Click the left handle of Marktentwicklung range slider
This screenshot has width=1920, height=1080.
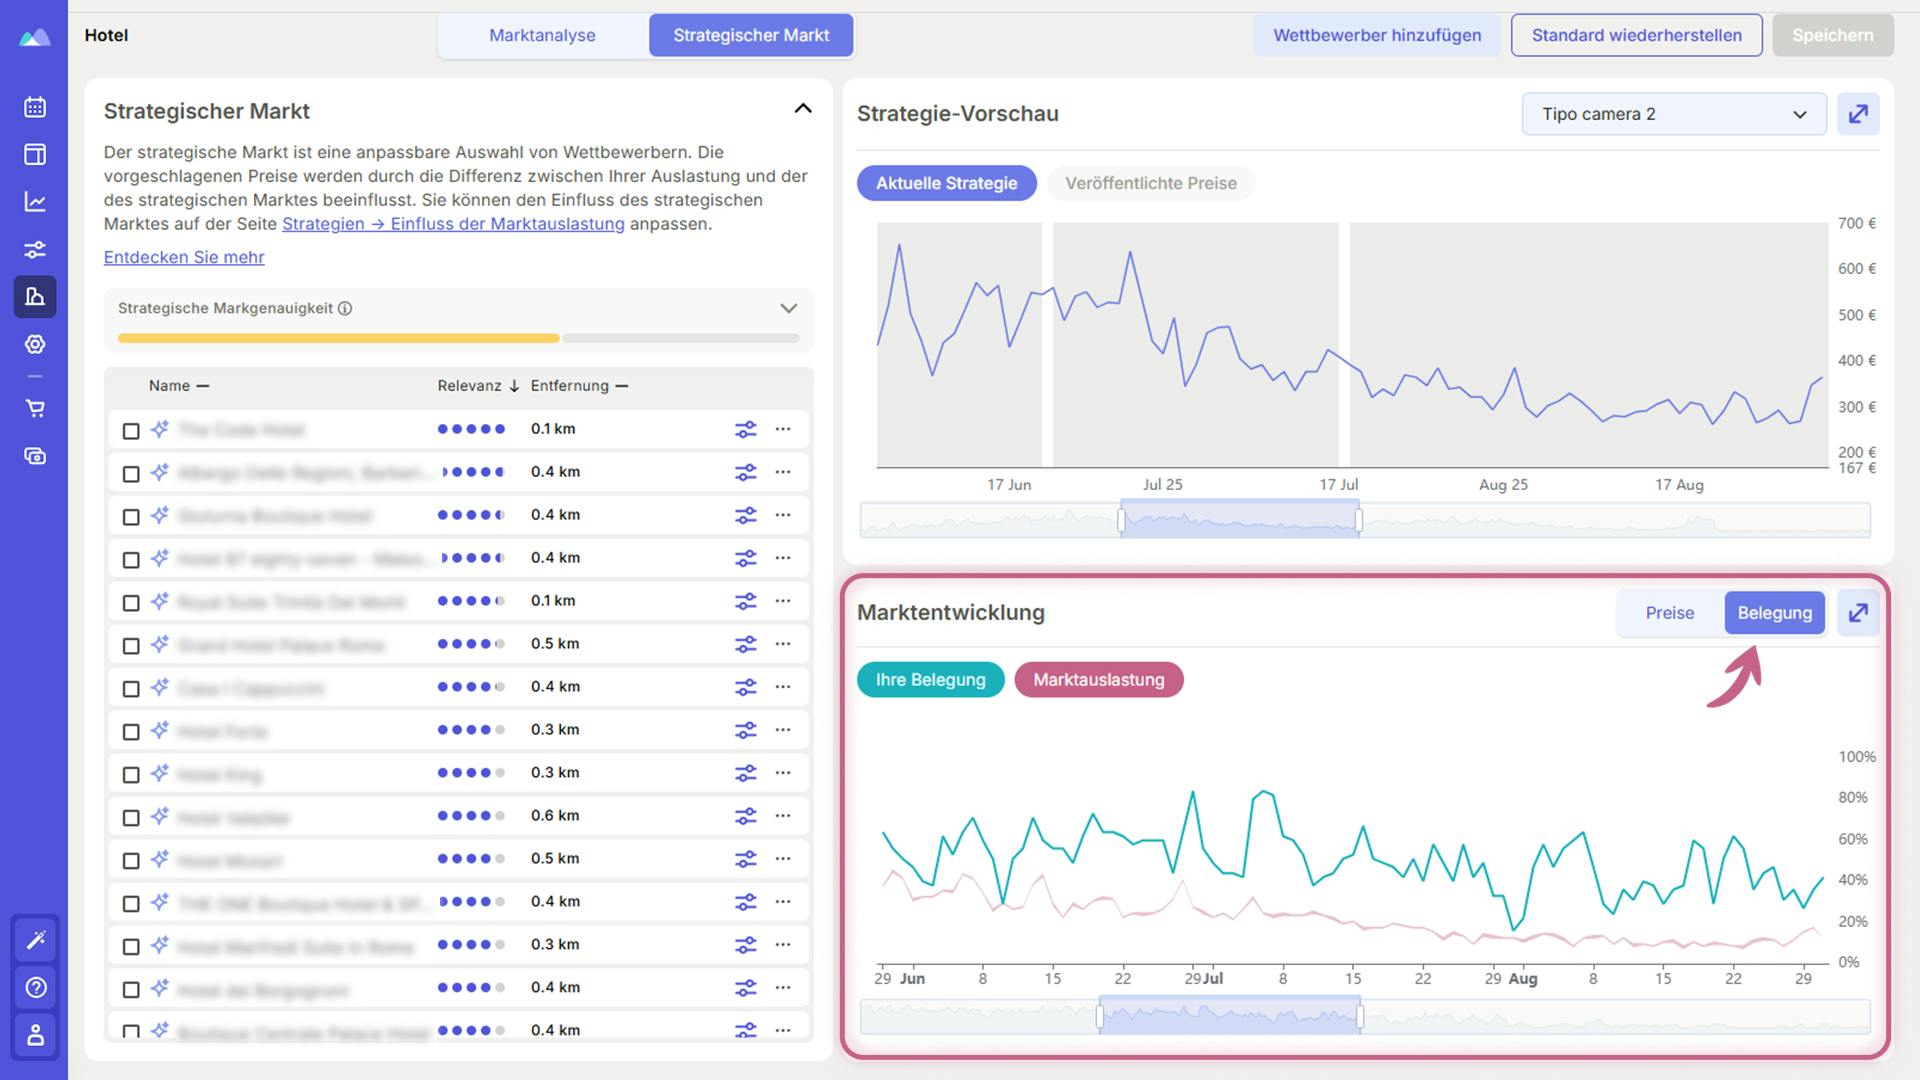coord(1100,1017)
